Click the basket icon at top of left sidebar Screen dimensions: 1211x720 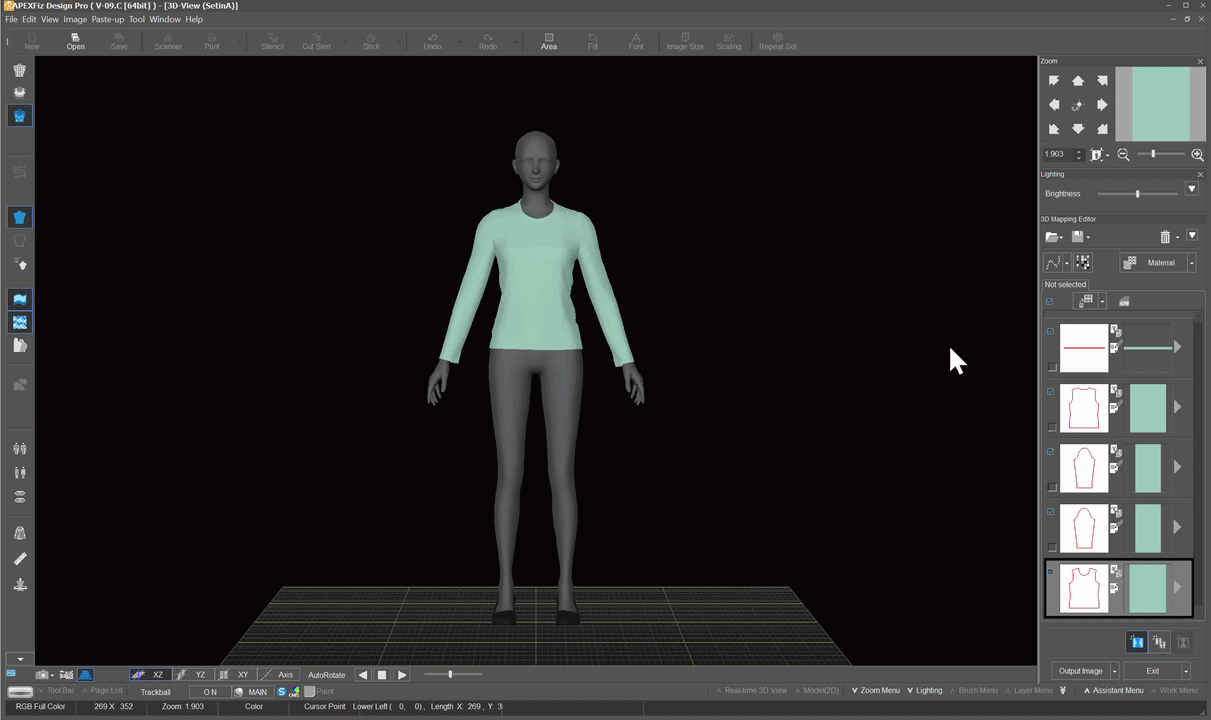19,70
